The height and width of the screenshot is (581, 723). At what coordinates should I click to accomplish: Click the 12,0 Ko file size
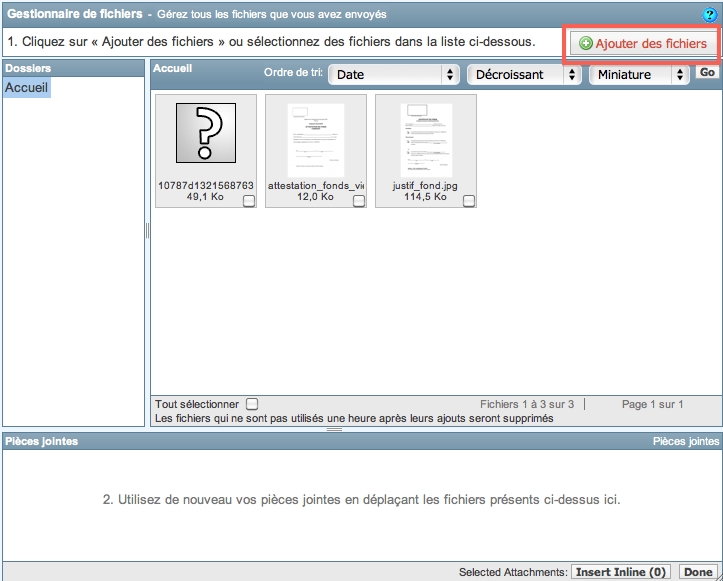(315, 197)
